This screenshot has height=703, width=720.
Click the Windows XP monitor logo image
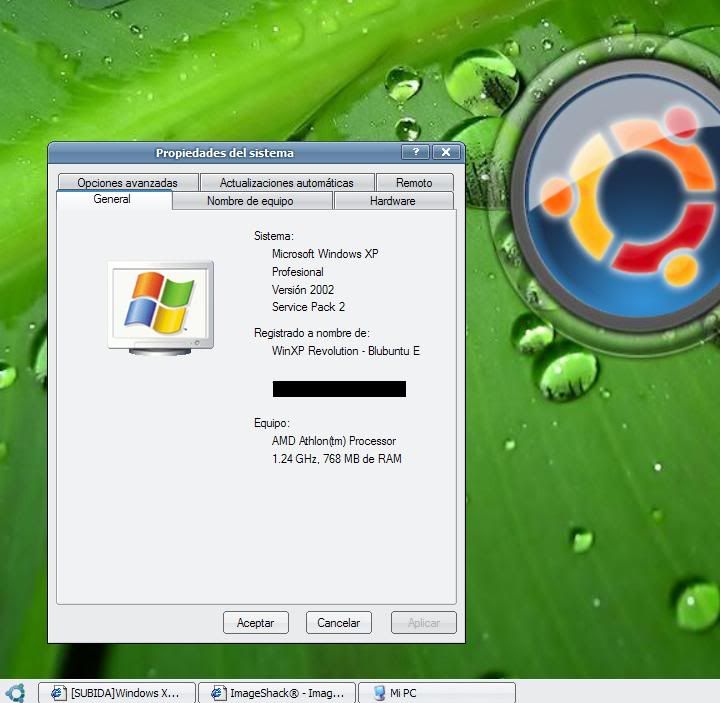pyautogui.click(x=161, y=308)
